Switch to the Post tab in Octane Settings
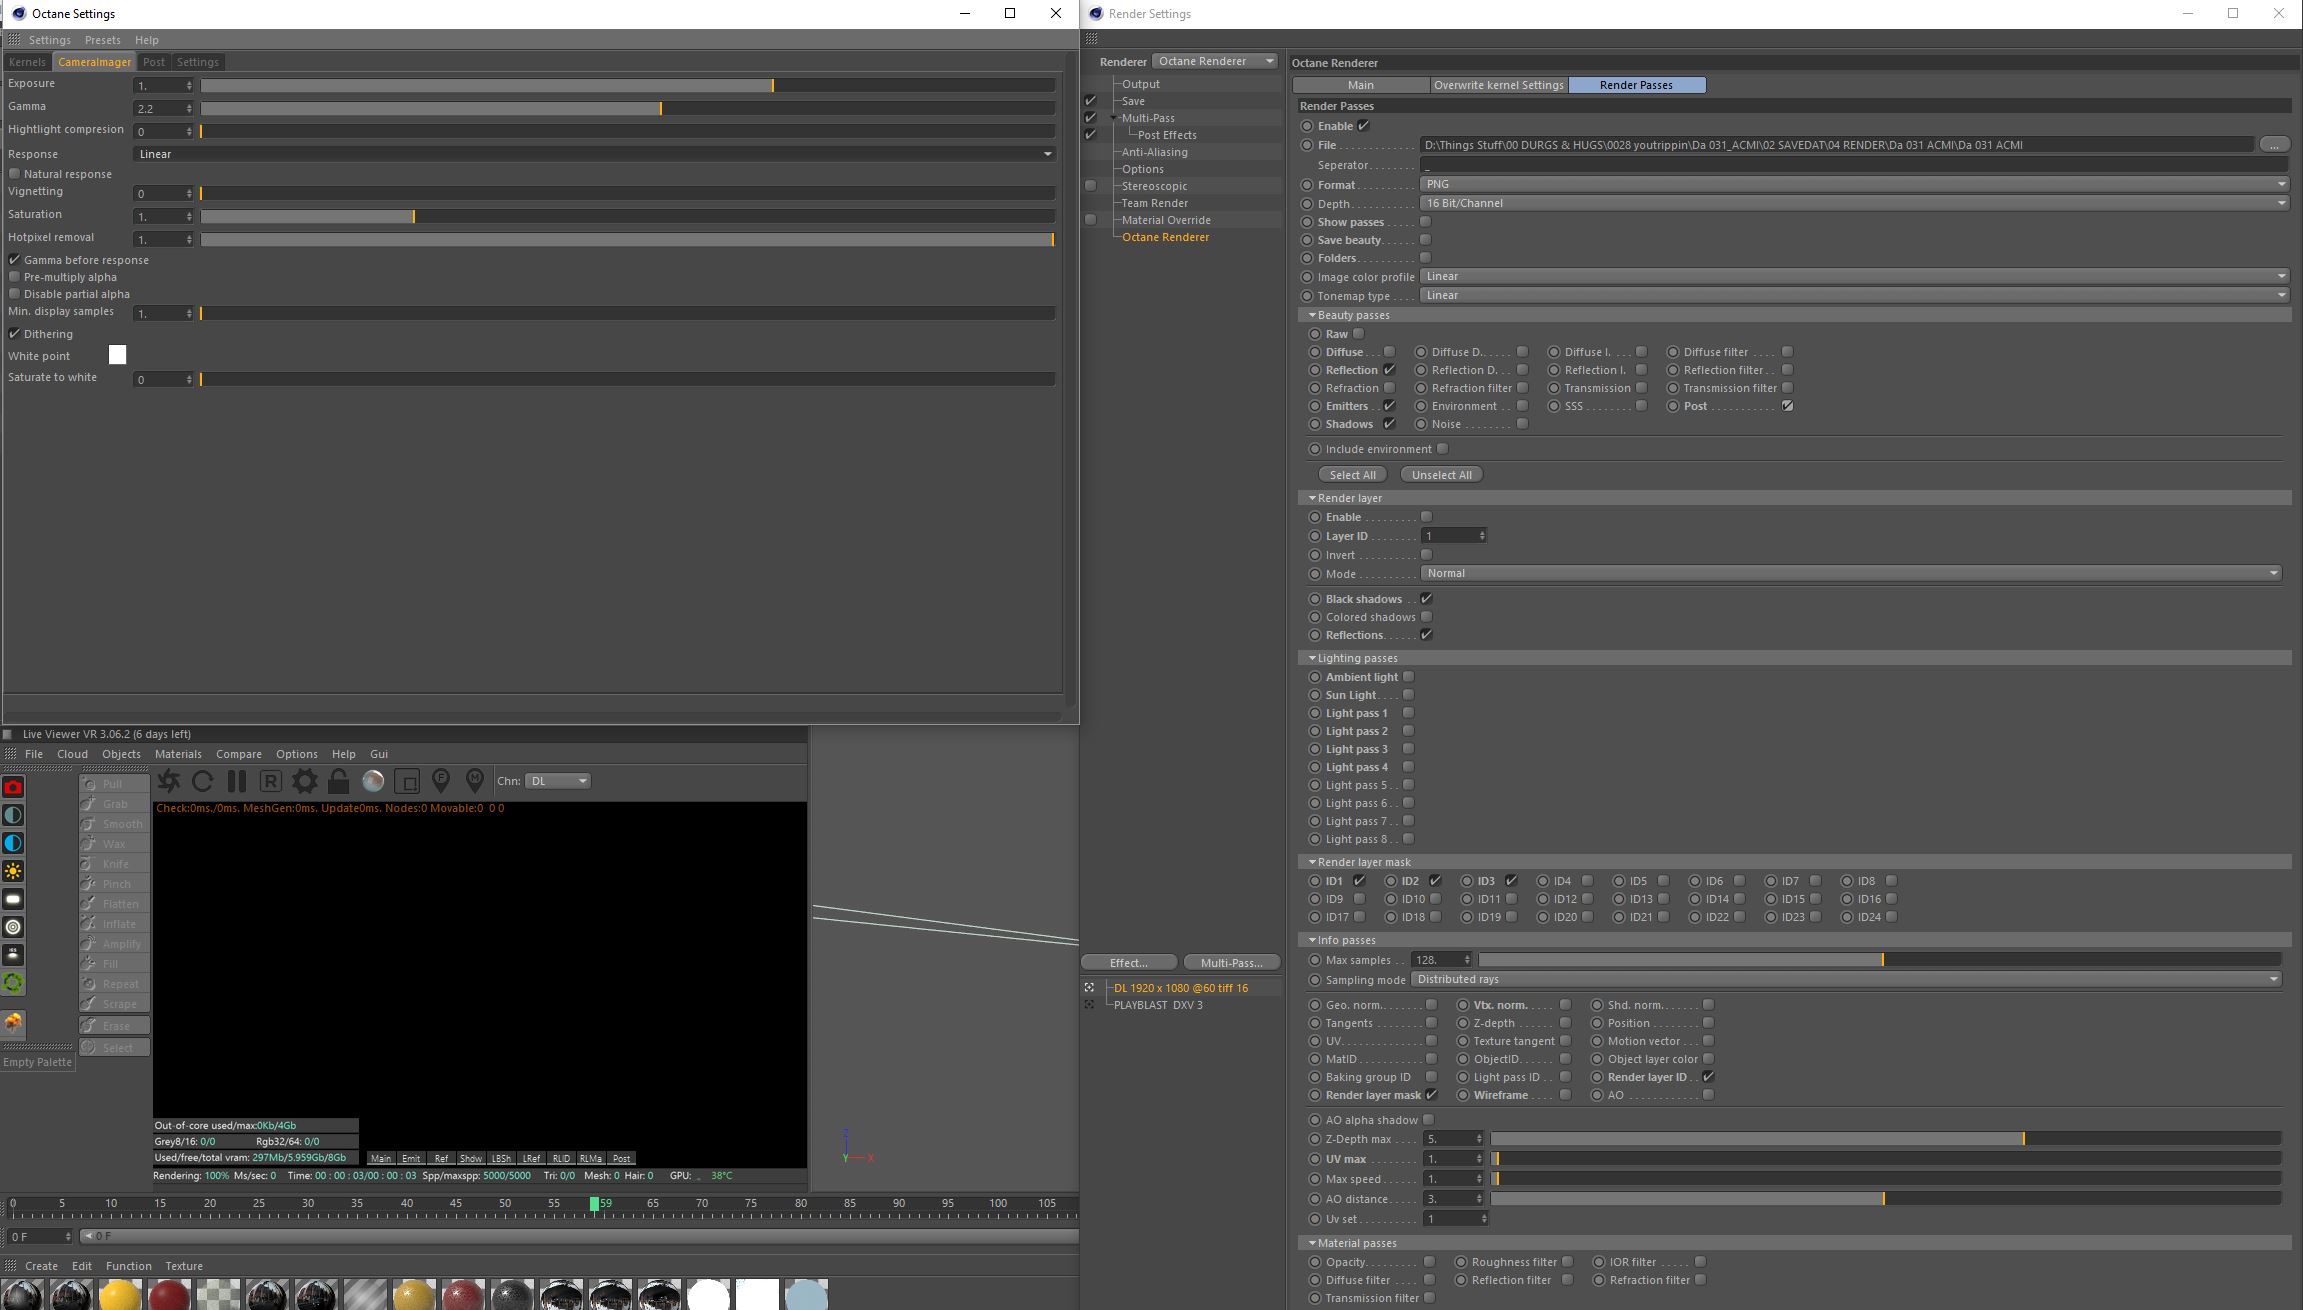The width and height of the screenshot is (2303, 1310). coord(154,62)
